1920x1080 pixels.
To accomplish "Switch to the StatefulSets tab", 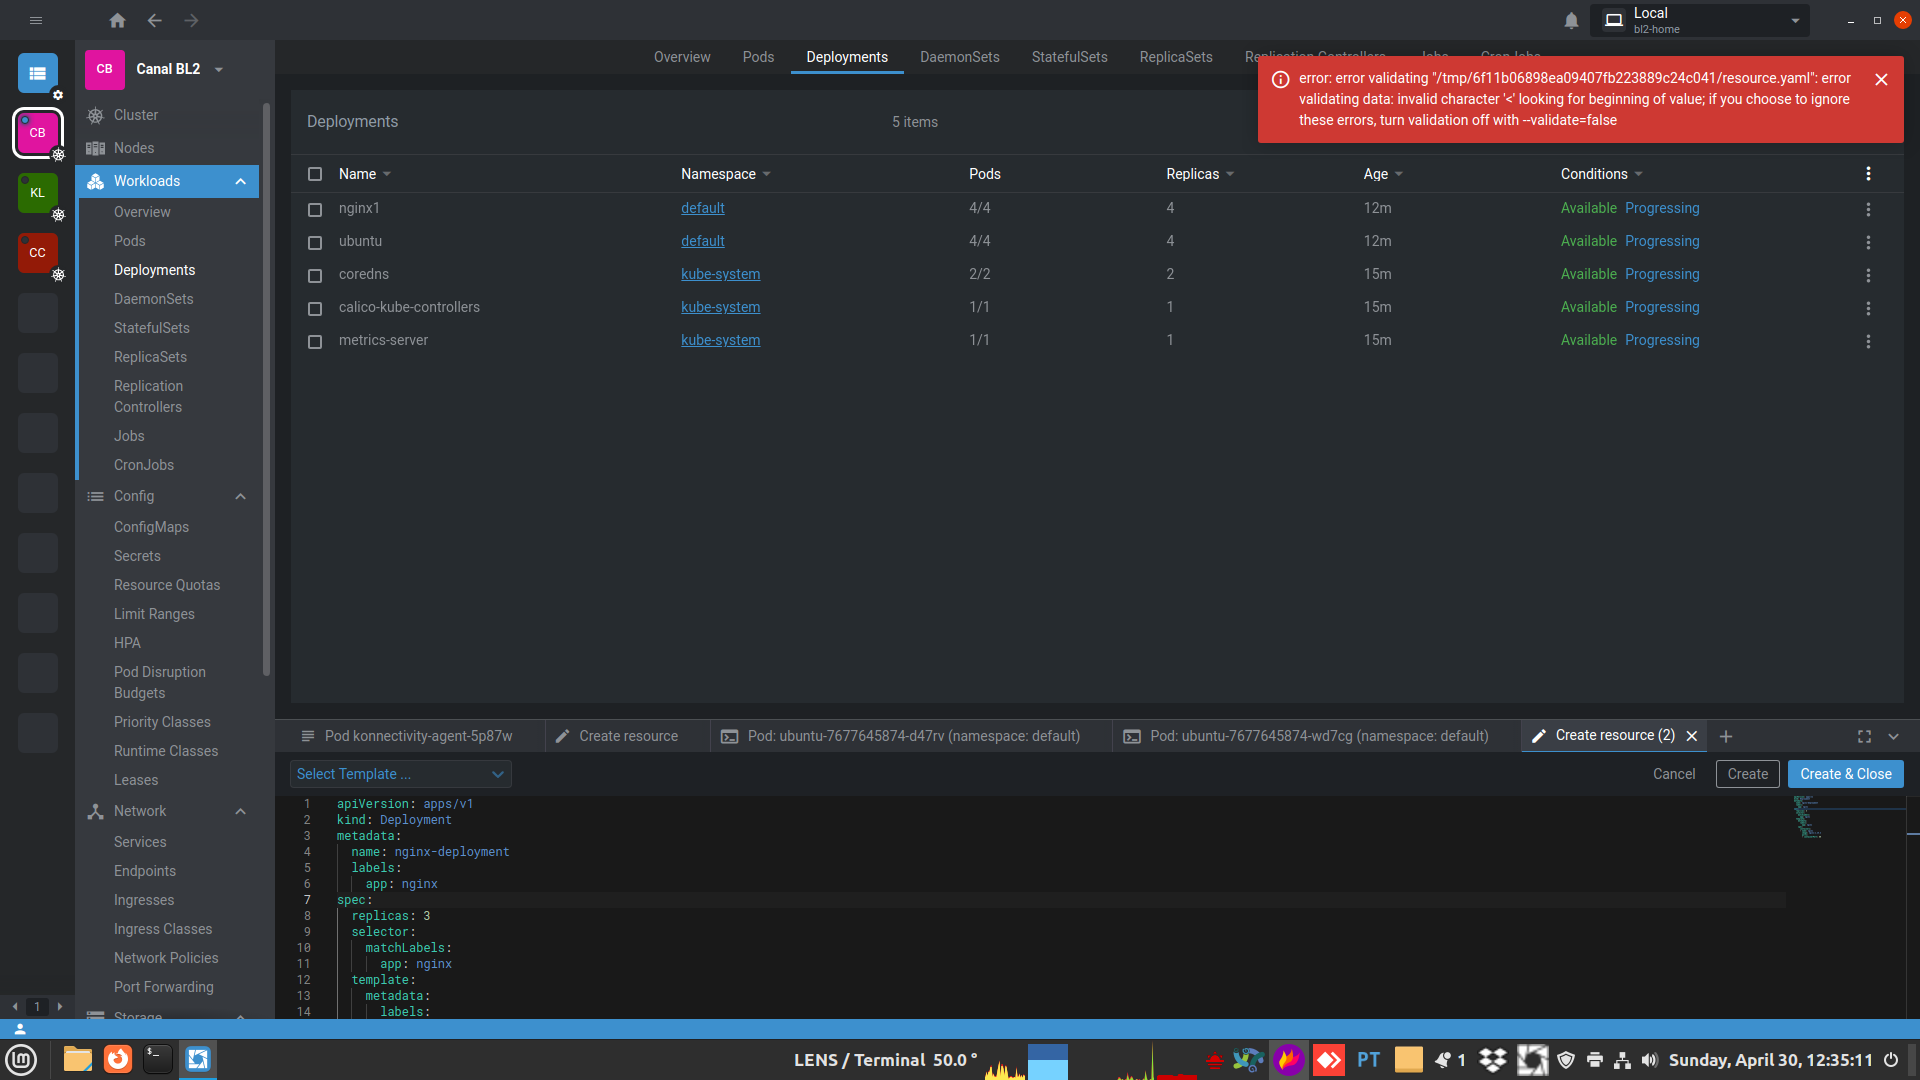I will [1069, 57].
